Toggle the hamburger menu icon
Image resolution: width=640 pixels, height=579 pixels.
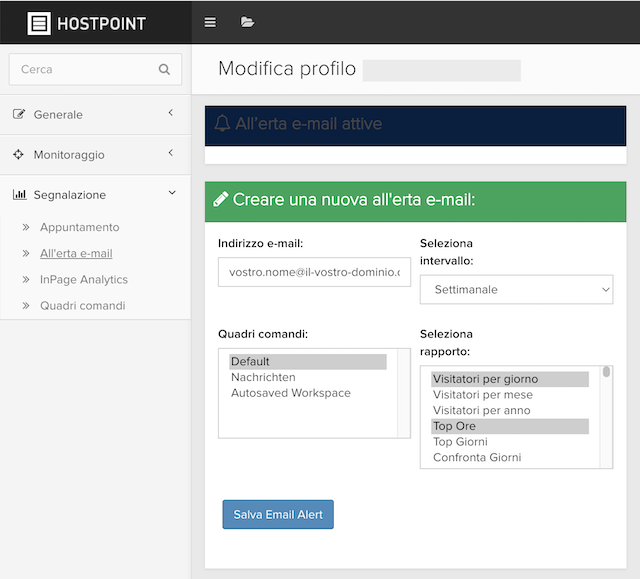(x=210, y=22)
